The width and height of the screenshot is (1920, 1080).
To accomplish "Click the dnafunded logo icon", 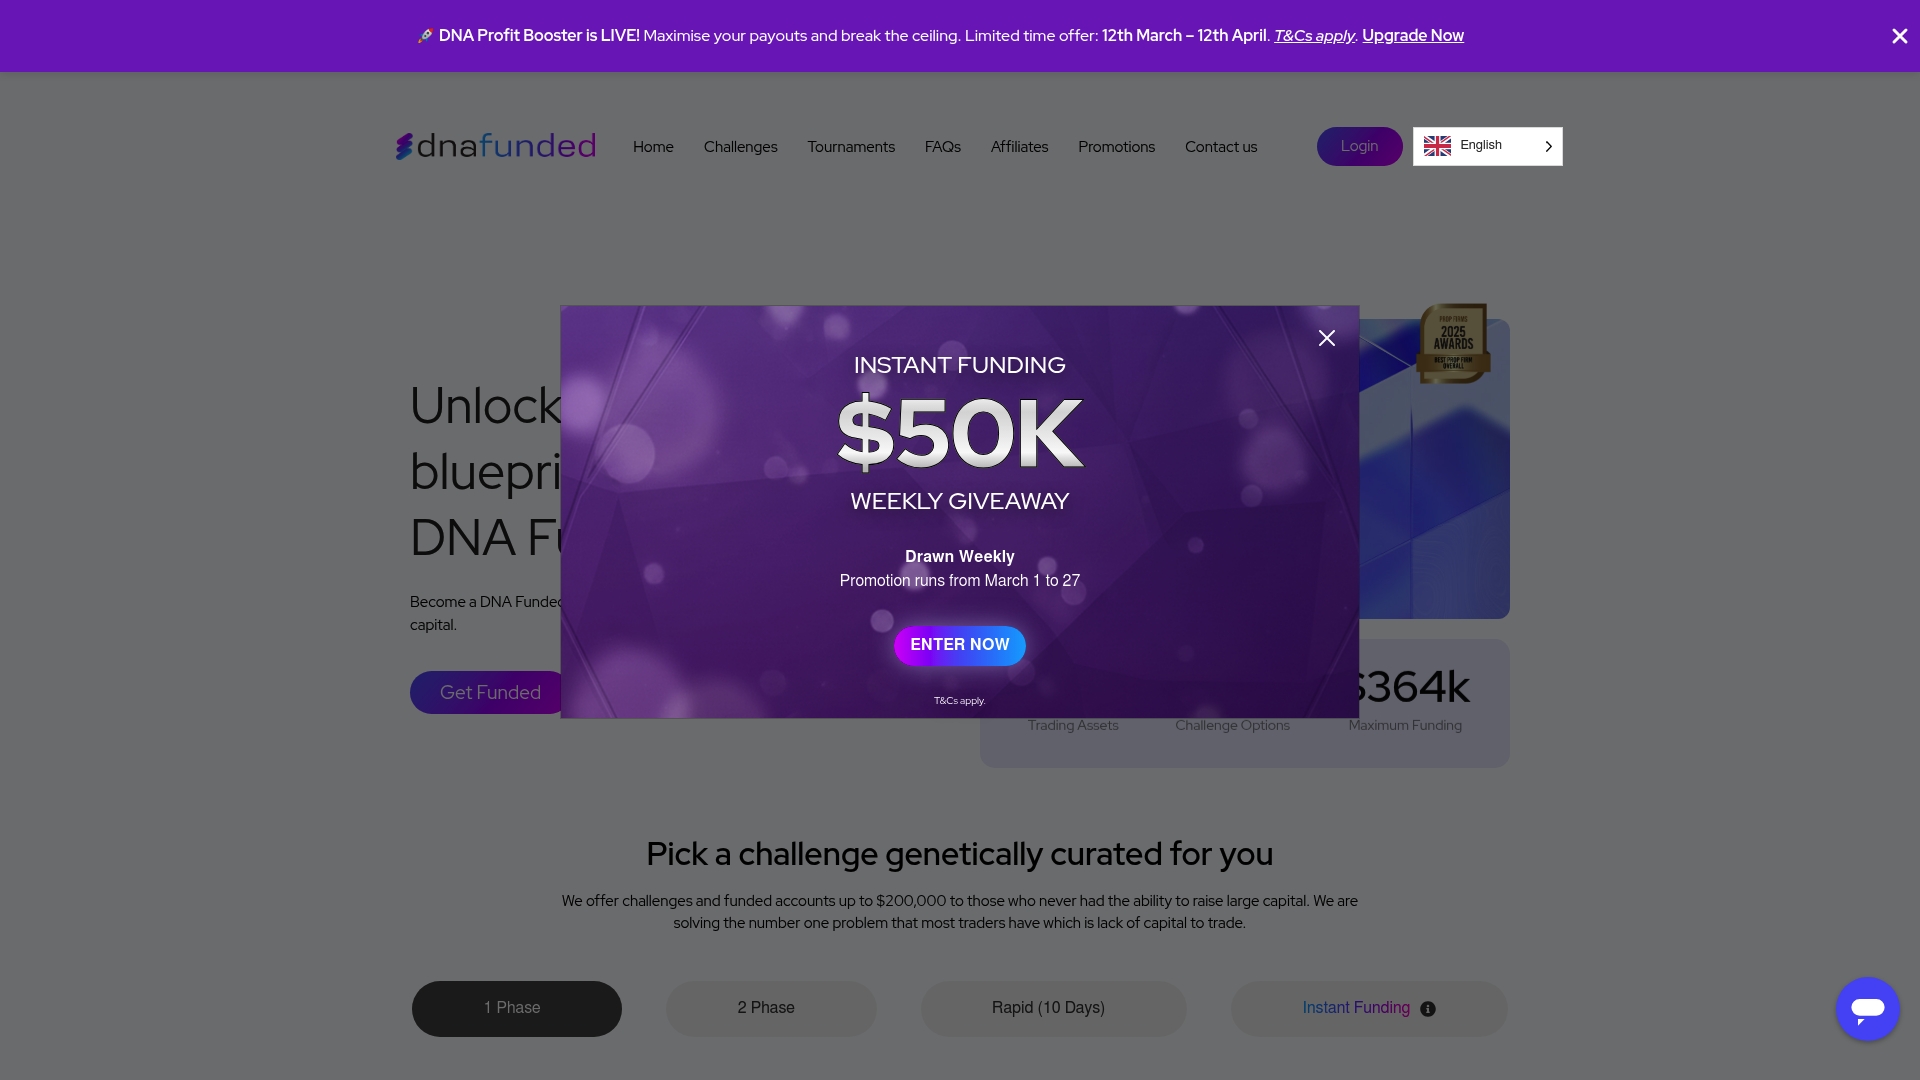I will pos(406,146).
